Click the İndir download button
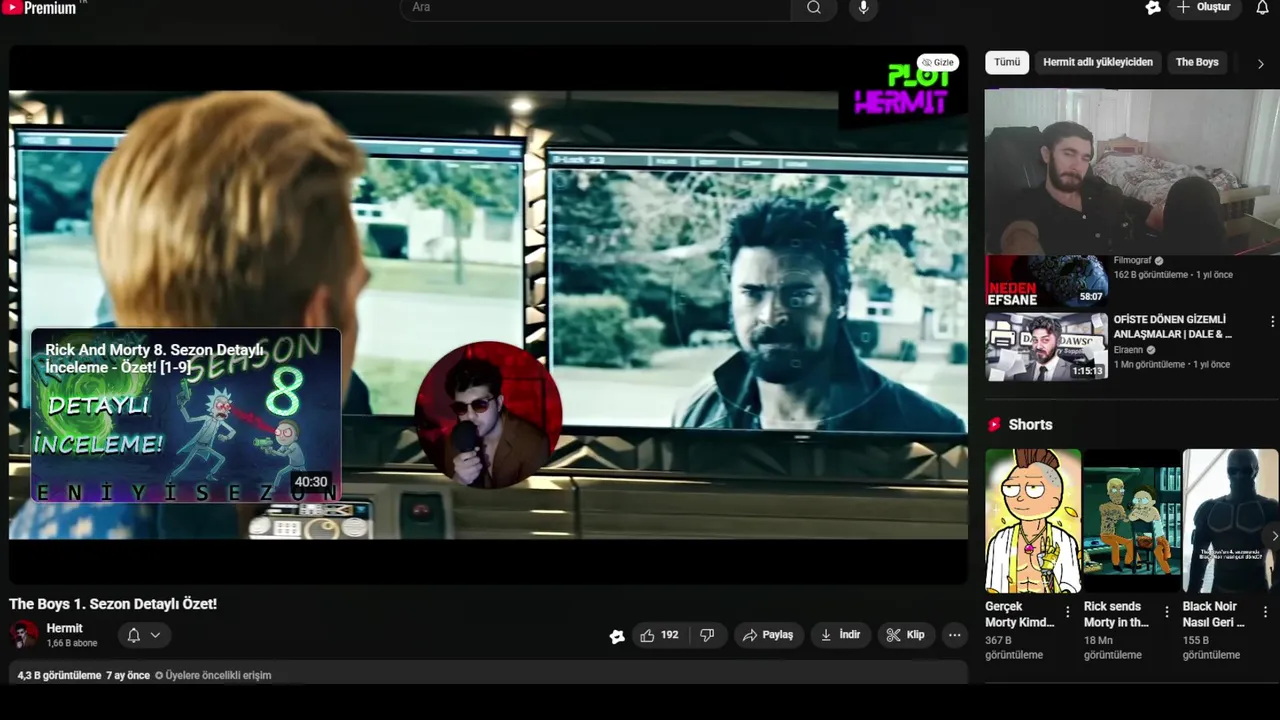 click(840, 635)
